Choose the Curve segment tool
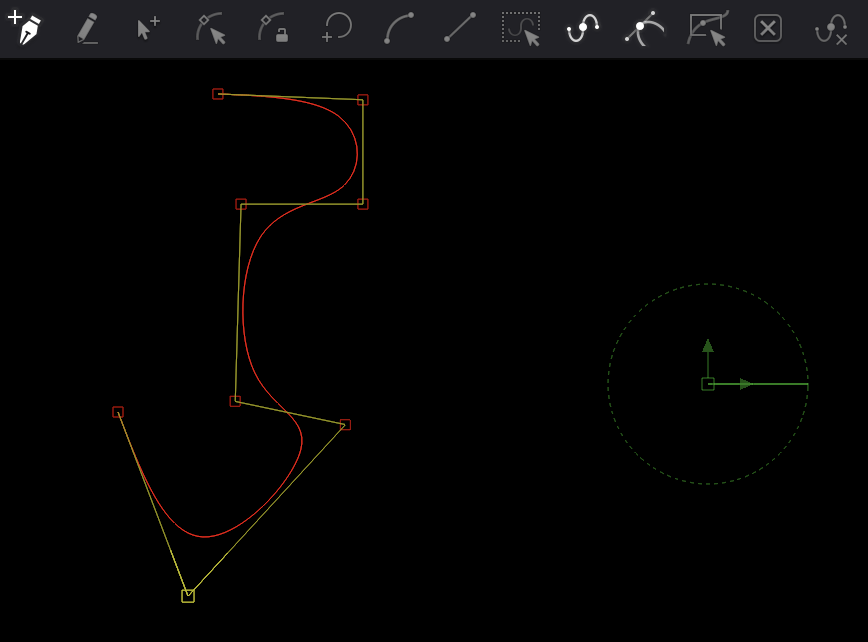The width and height of the screenshot is (868, 642). [399, 28]
